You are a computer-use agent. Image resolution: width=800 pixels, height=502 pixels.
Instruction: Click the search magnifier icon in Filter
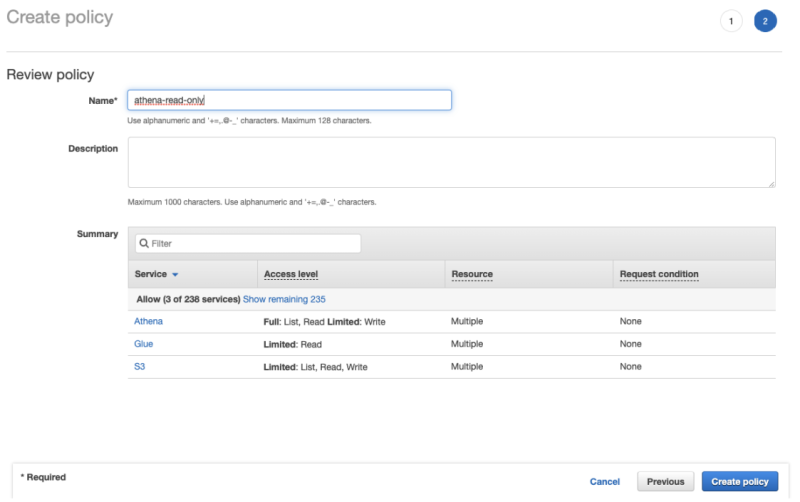click(x=144, y=243)
